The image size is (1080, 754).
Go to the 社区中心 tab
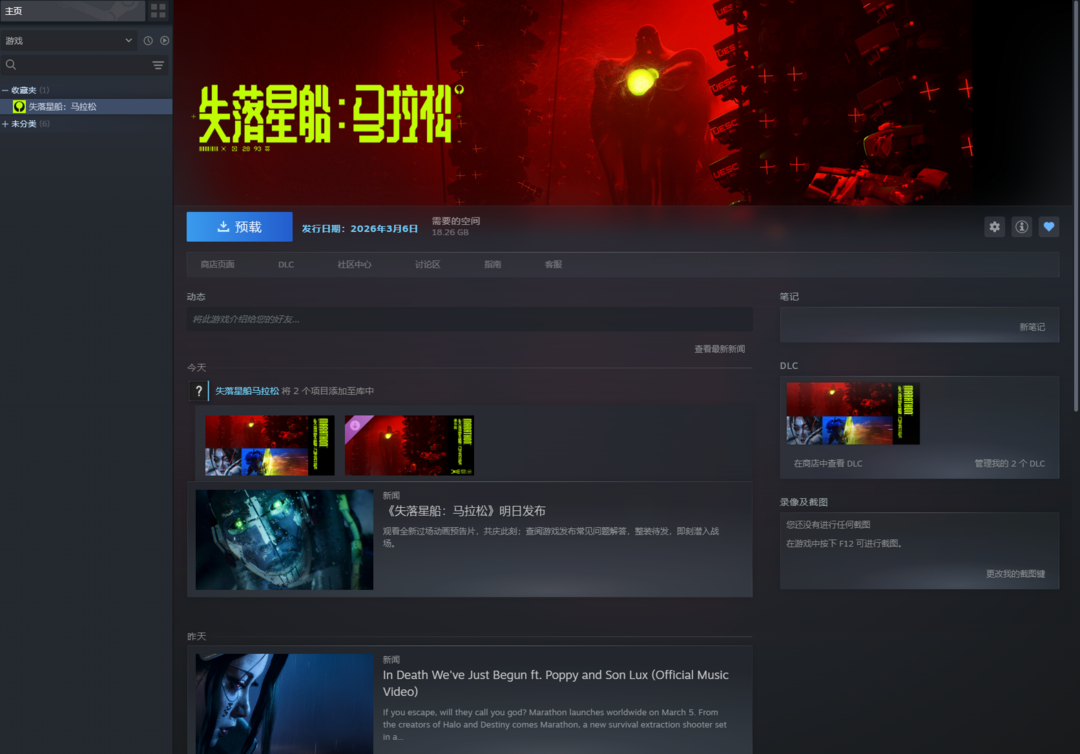click(354, 265)
